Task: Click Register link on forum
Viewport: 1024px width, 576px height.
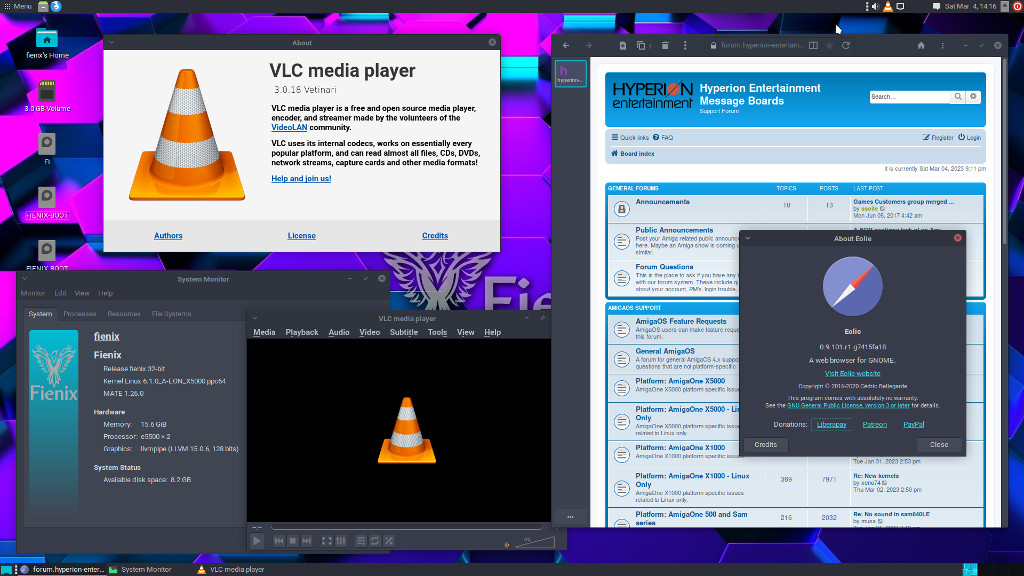Action: pos(938,138)
